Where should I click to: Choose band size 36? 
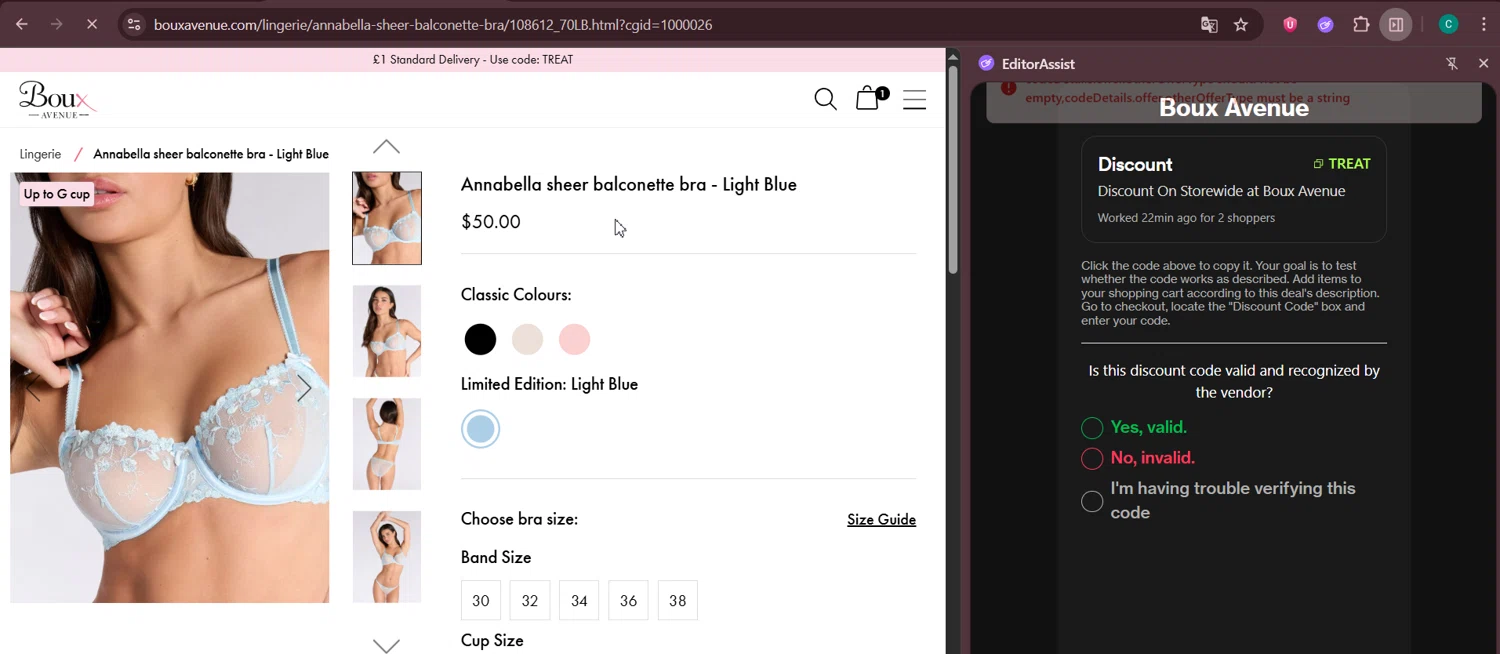point(628,600)
